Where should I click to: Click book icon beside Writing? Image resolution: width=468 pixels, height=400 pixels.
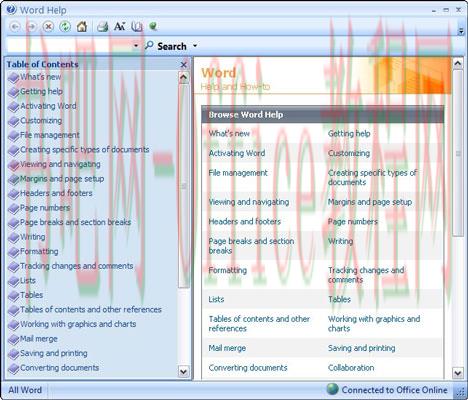click(x=14, y=237)
